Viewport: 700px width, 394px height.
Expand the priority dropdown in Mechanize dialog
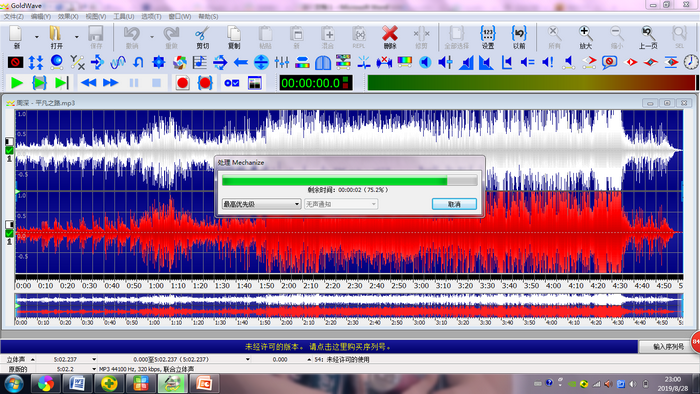[261, 204]
